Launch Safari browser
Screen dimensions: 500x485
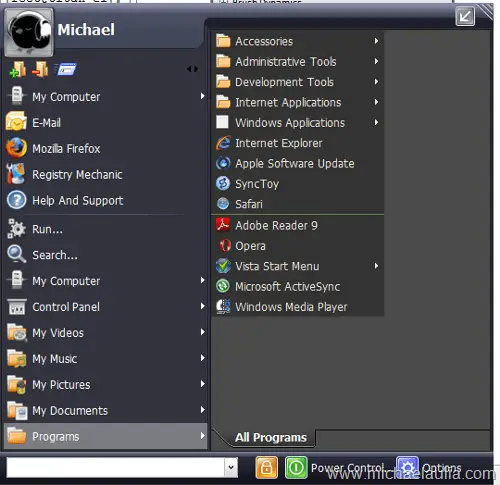[x=298, y=204]
